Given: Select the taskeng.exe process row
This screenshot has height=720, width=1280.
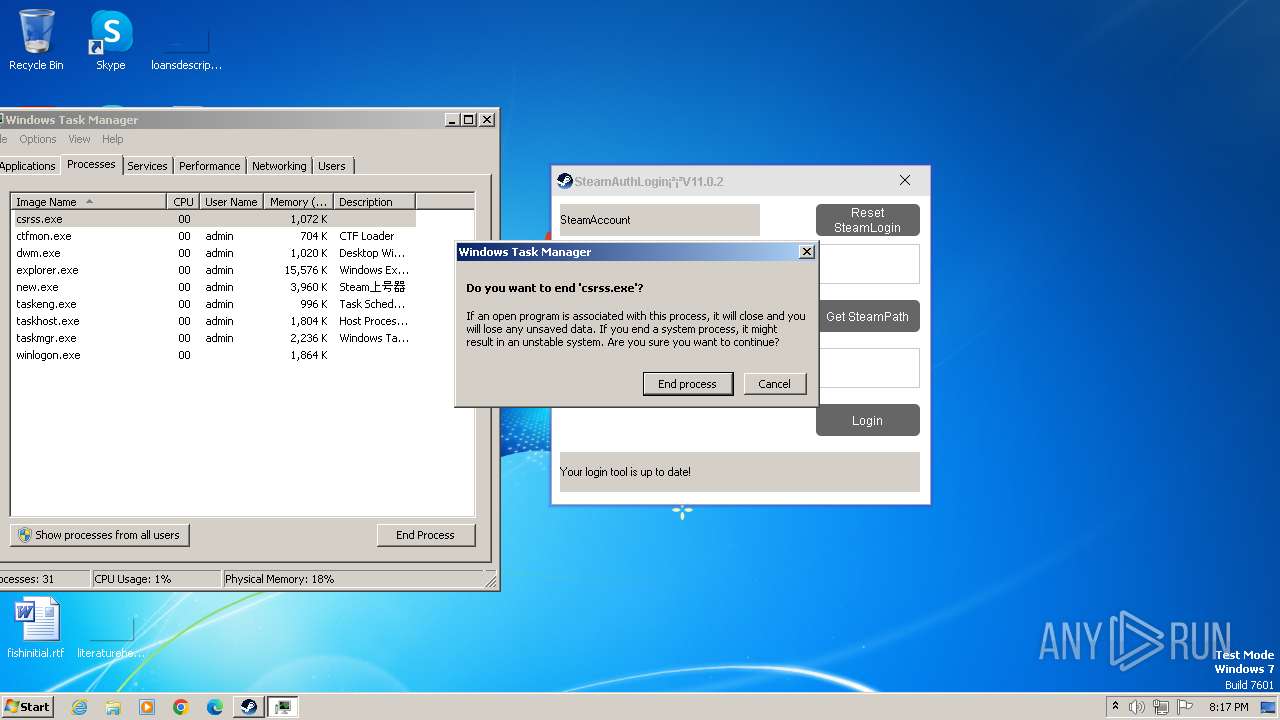Looking at the screenshot, I should point(213,304).
